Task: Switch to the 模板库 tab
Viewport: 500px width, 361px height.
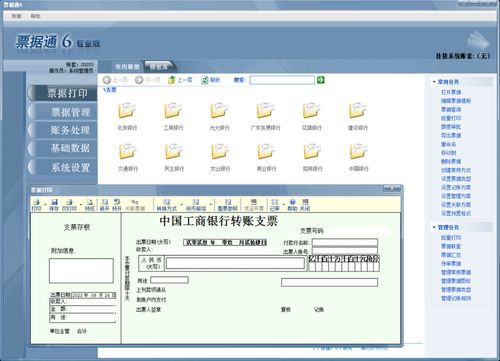Action: [x=159, y=67]
